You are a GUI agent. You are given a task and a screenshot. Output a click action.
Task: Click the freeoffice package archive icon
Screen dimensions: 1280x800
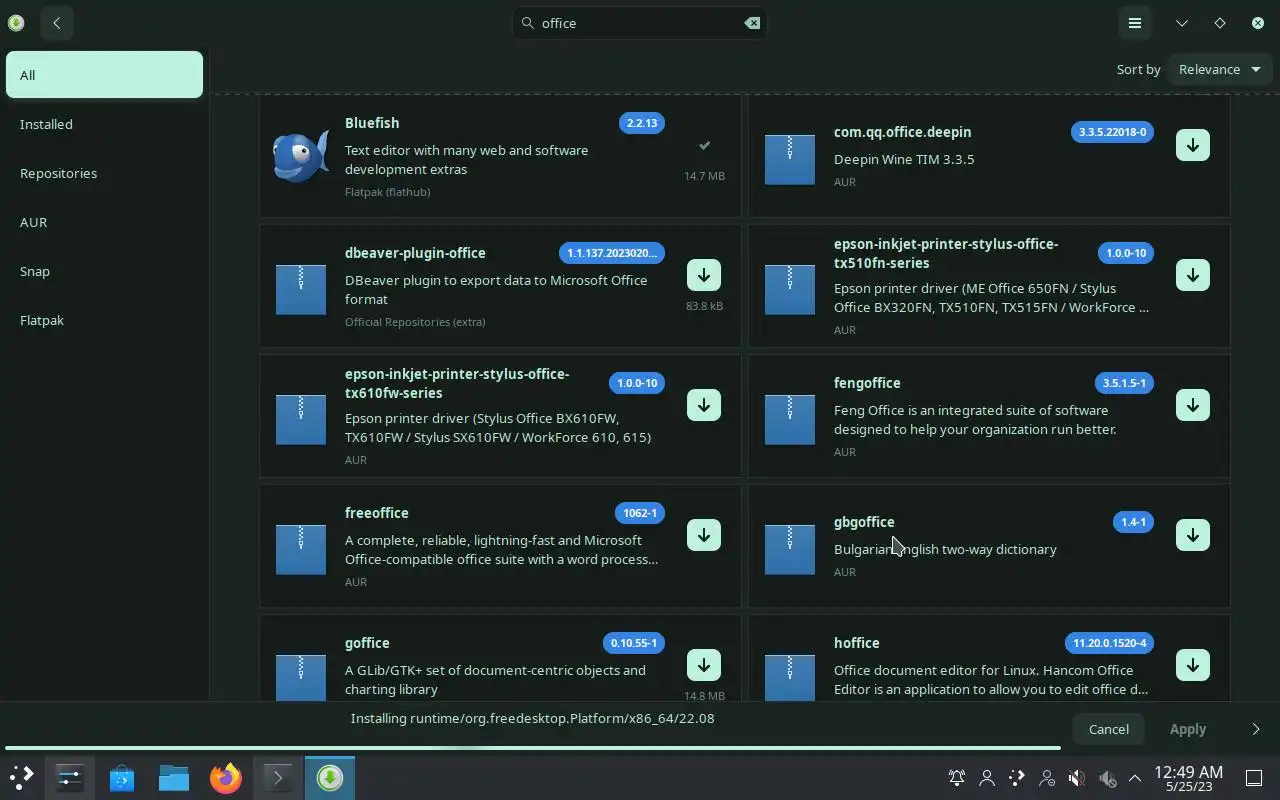pos(301,549)
